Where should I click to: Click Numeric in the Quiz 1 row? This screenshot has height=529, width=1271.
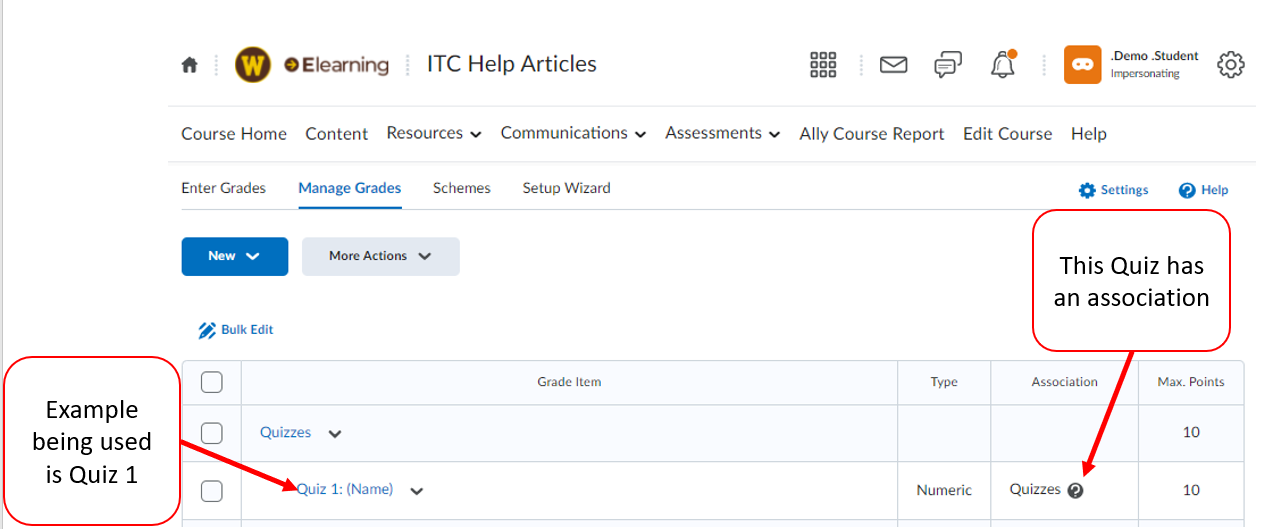click(x=944, y=491)
